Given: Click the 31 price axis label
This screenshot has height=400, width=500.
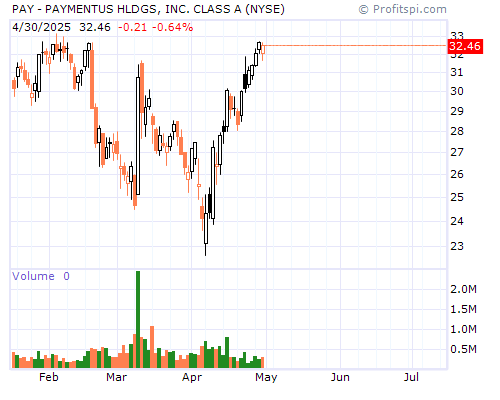Looking at the screenshot, I should point(457,72).
